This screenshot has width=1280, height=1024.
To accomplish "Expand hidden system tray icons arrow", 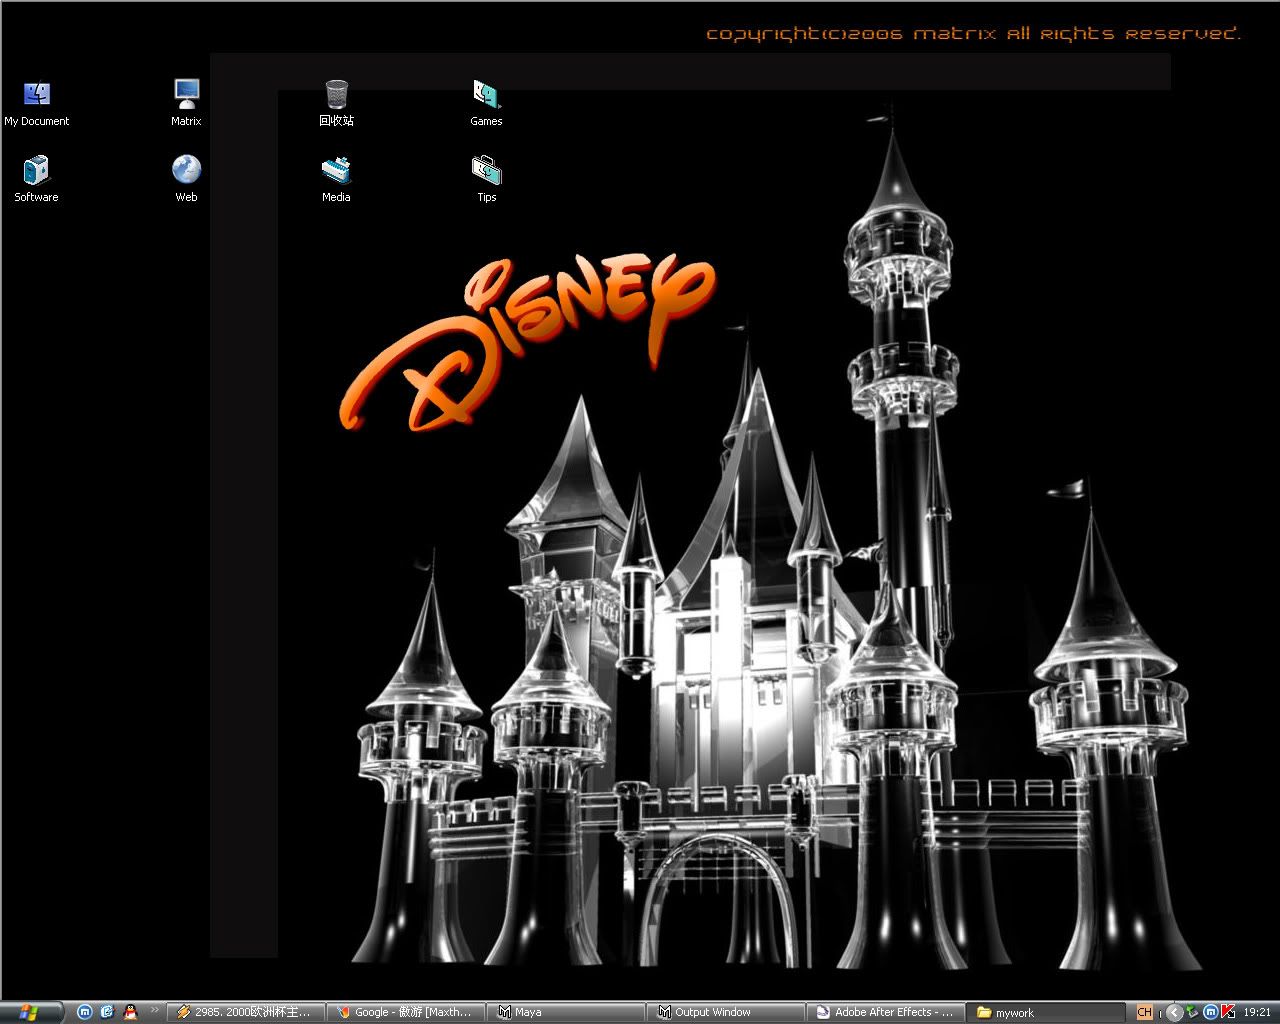I will tap(1175, 1013).
